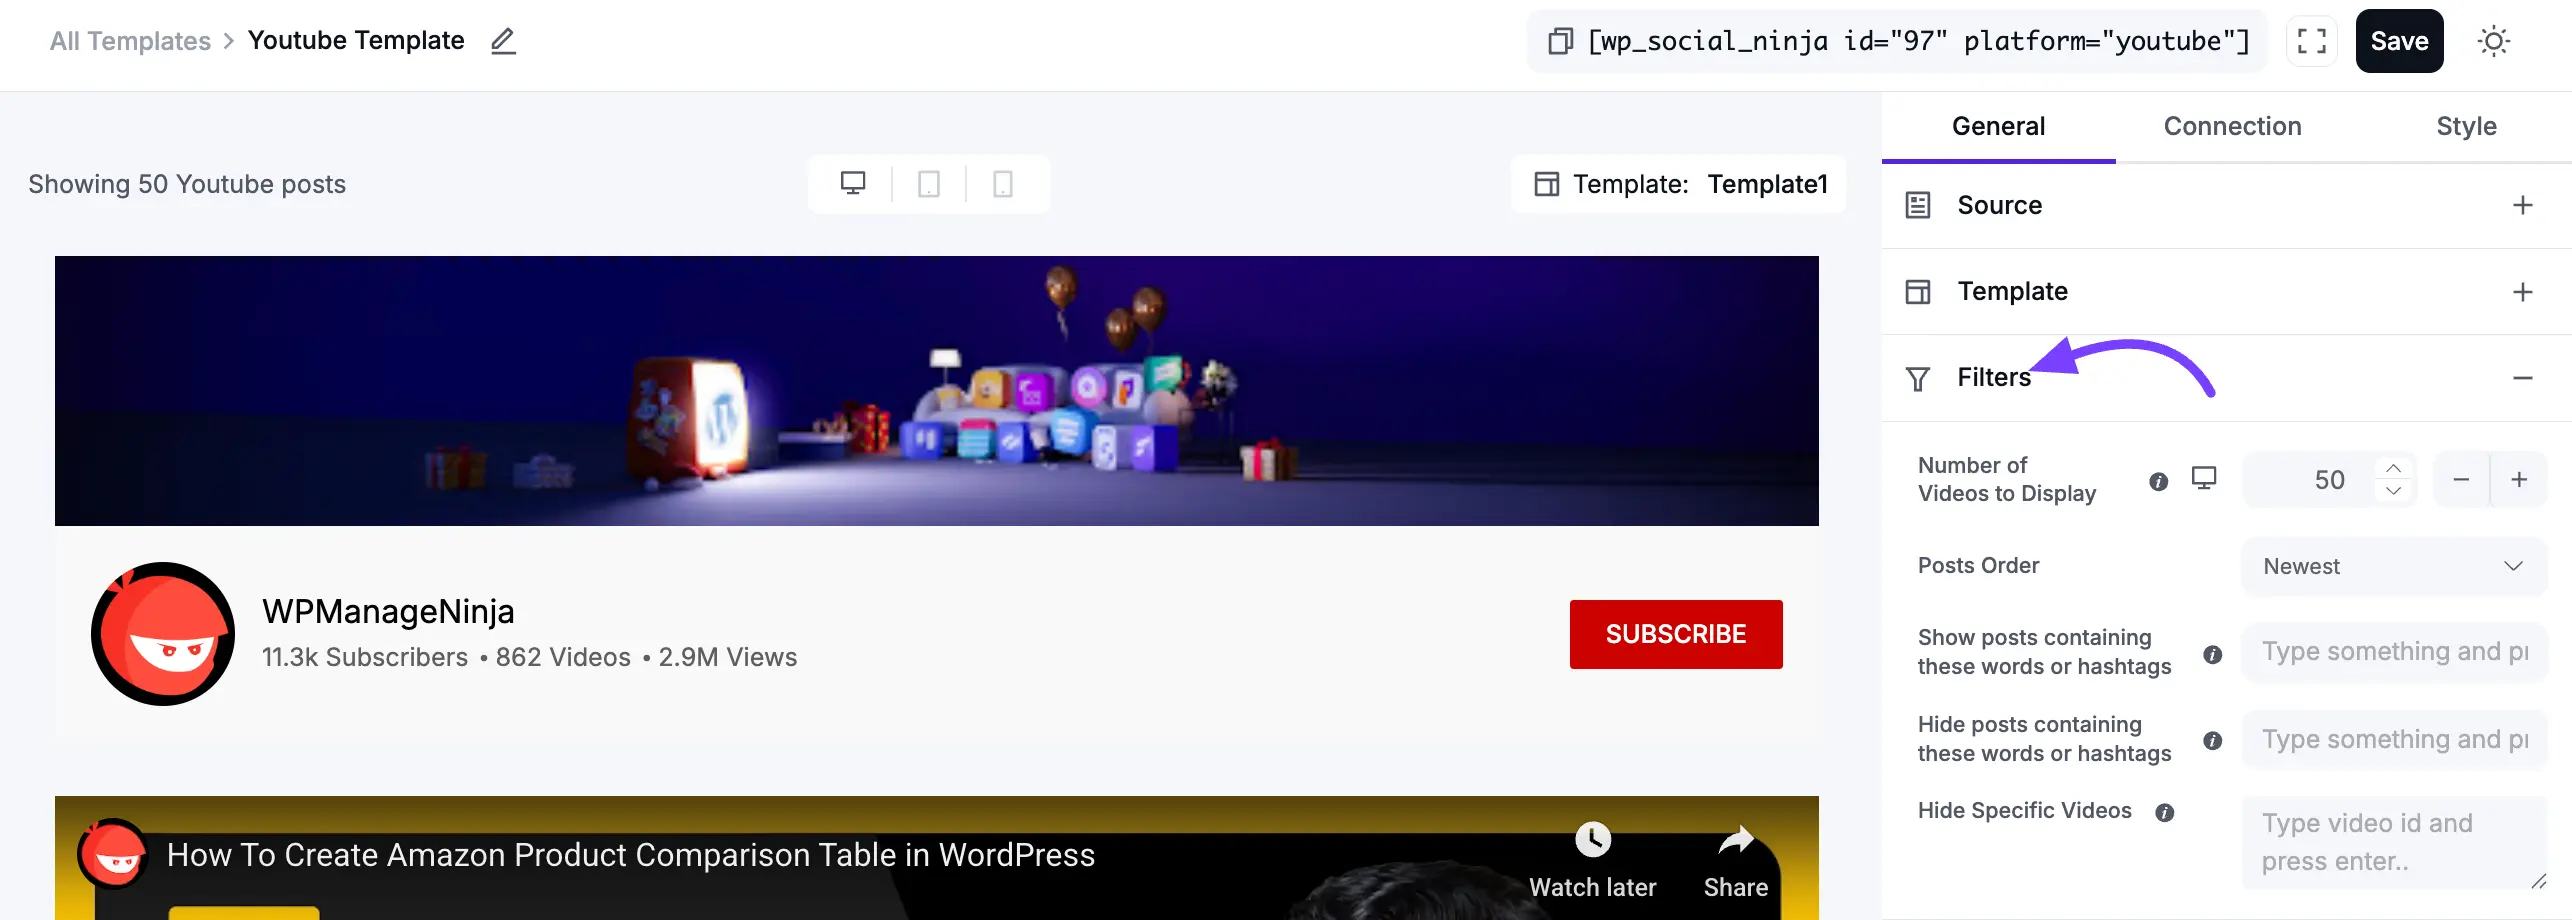The height and width of the screenshot is (920, 2572).
Task: Expand the Template settings section
Action: [x=2522, y=291]
